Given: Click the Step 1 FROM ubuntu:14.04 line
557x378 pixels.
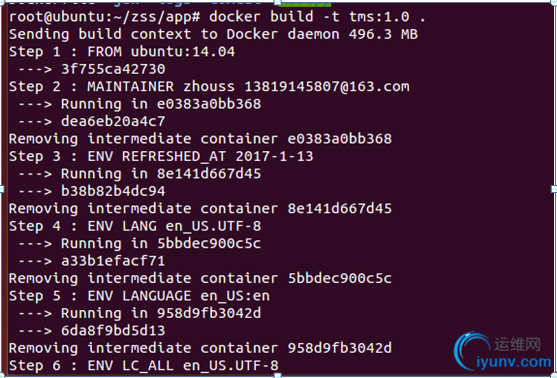Looking at the screenshot, I should click(122, 52).
